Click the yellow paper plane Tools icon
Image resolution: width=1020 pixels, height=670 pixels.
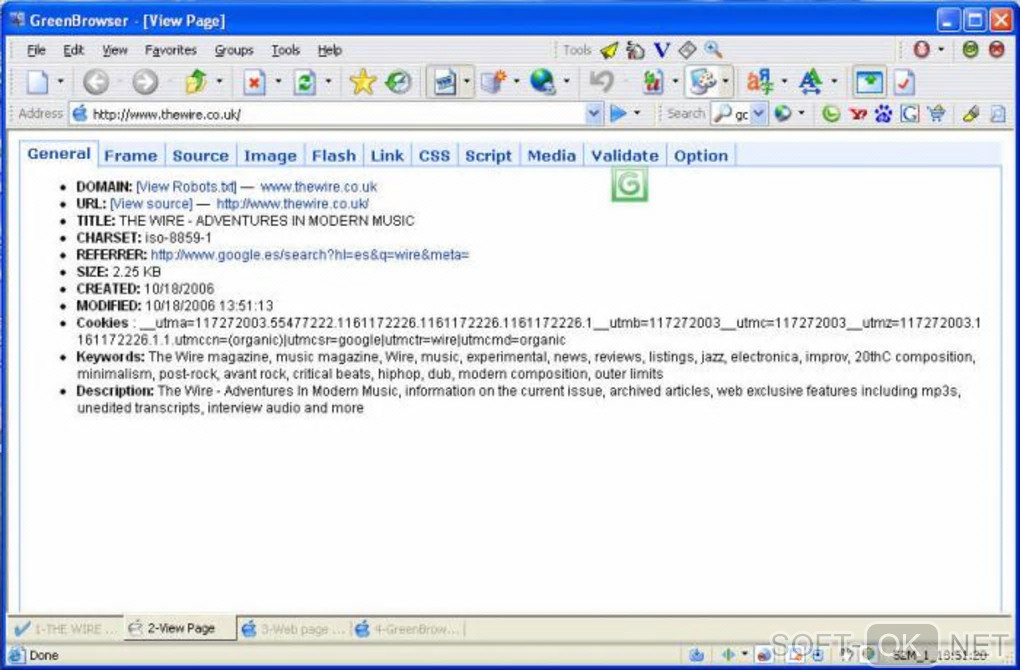click(x=609, y=50)
